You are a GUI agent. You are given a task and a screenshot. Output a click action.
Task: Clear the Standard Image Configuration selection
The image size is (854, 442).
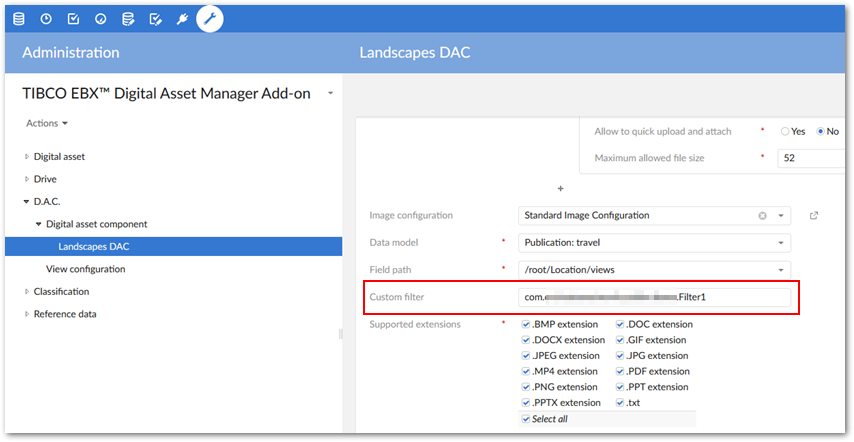coord(762,216)
